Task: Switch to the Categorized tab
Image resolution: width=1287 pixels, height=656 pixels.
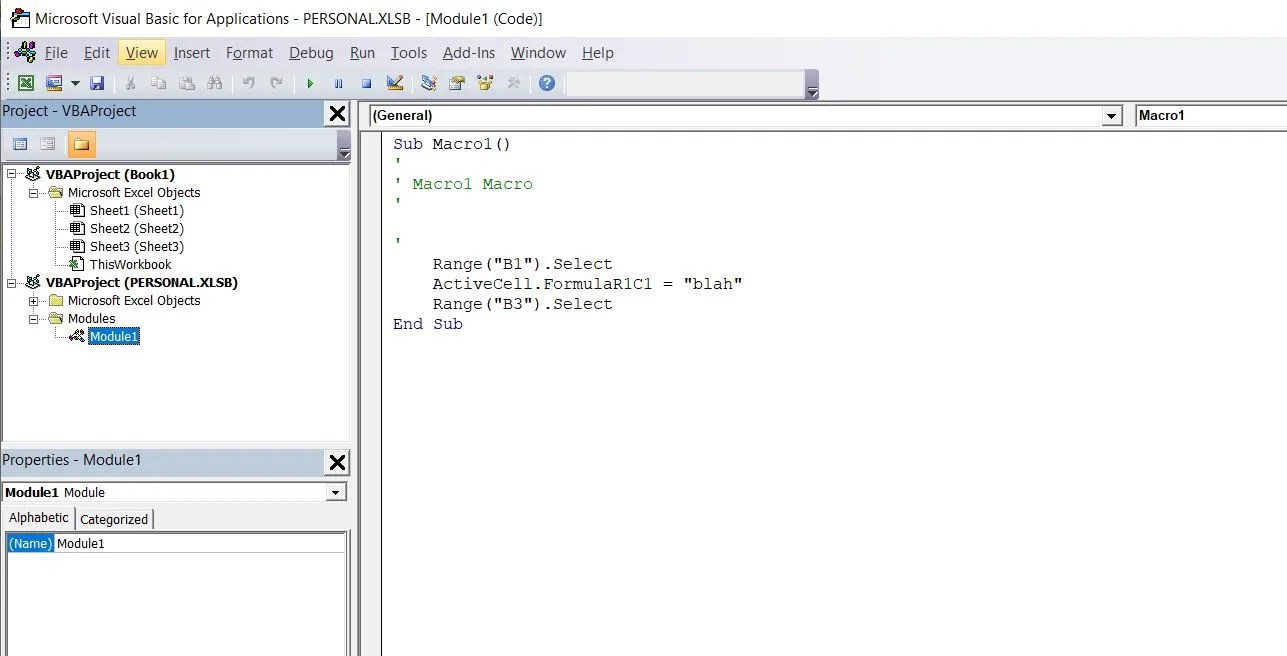Action: [114, 519]
